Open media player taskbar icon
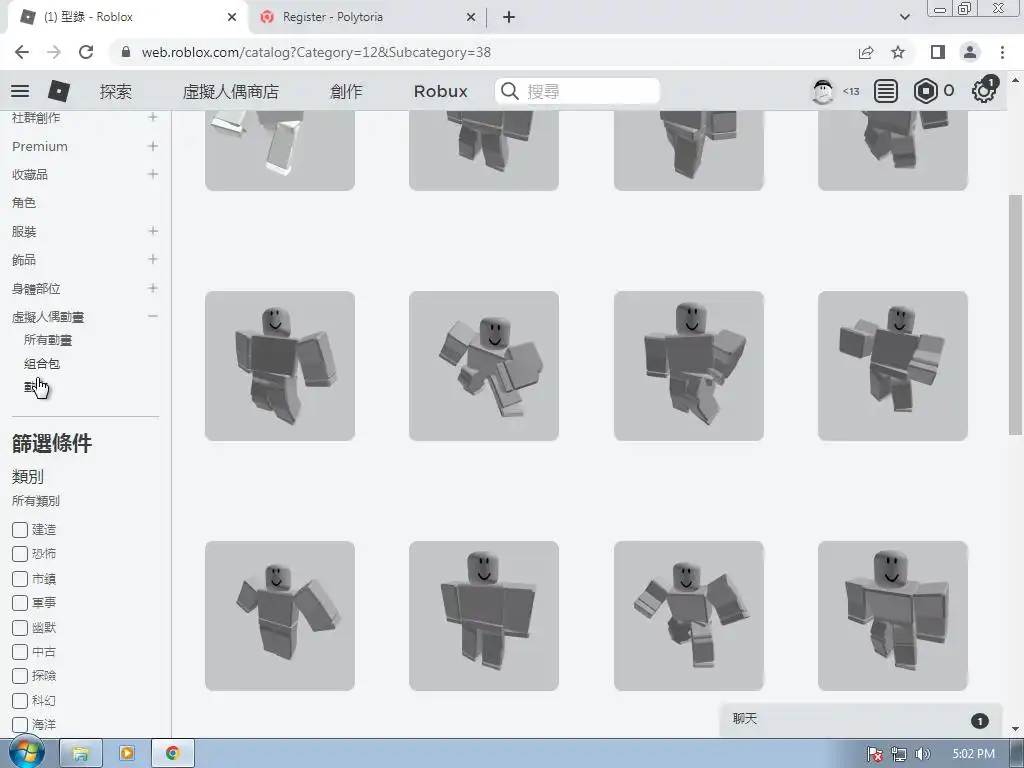This screenshot has width=1024, height=768. (x=127, y=754)
